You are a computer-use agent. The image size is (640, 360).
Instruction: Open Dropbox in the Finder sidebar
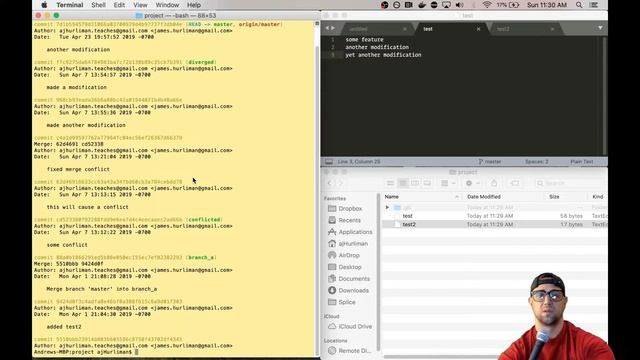[345, 209]
